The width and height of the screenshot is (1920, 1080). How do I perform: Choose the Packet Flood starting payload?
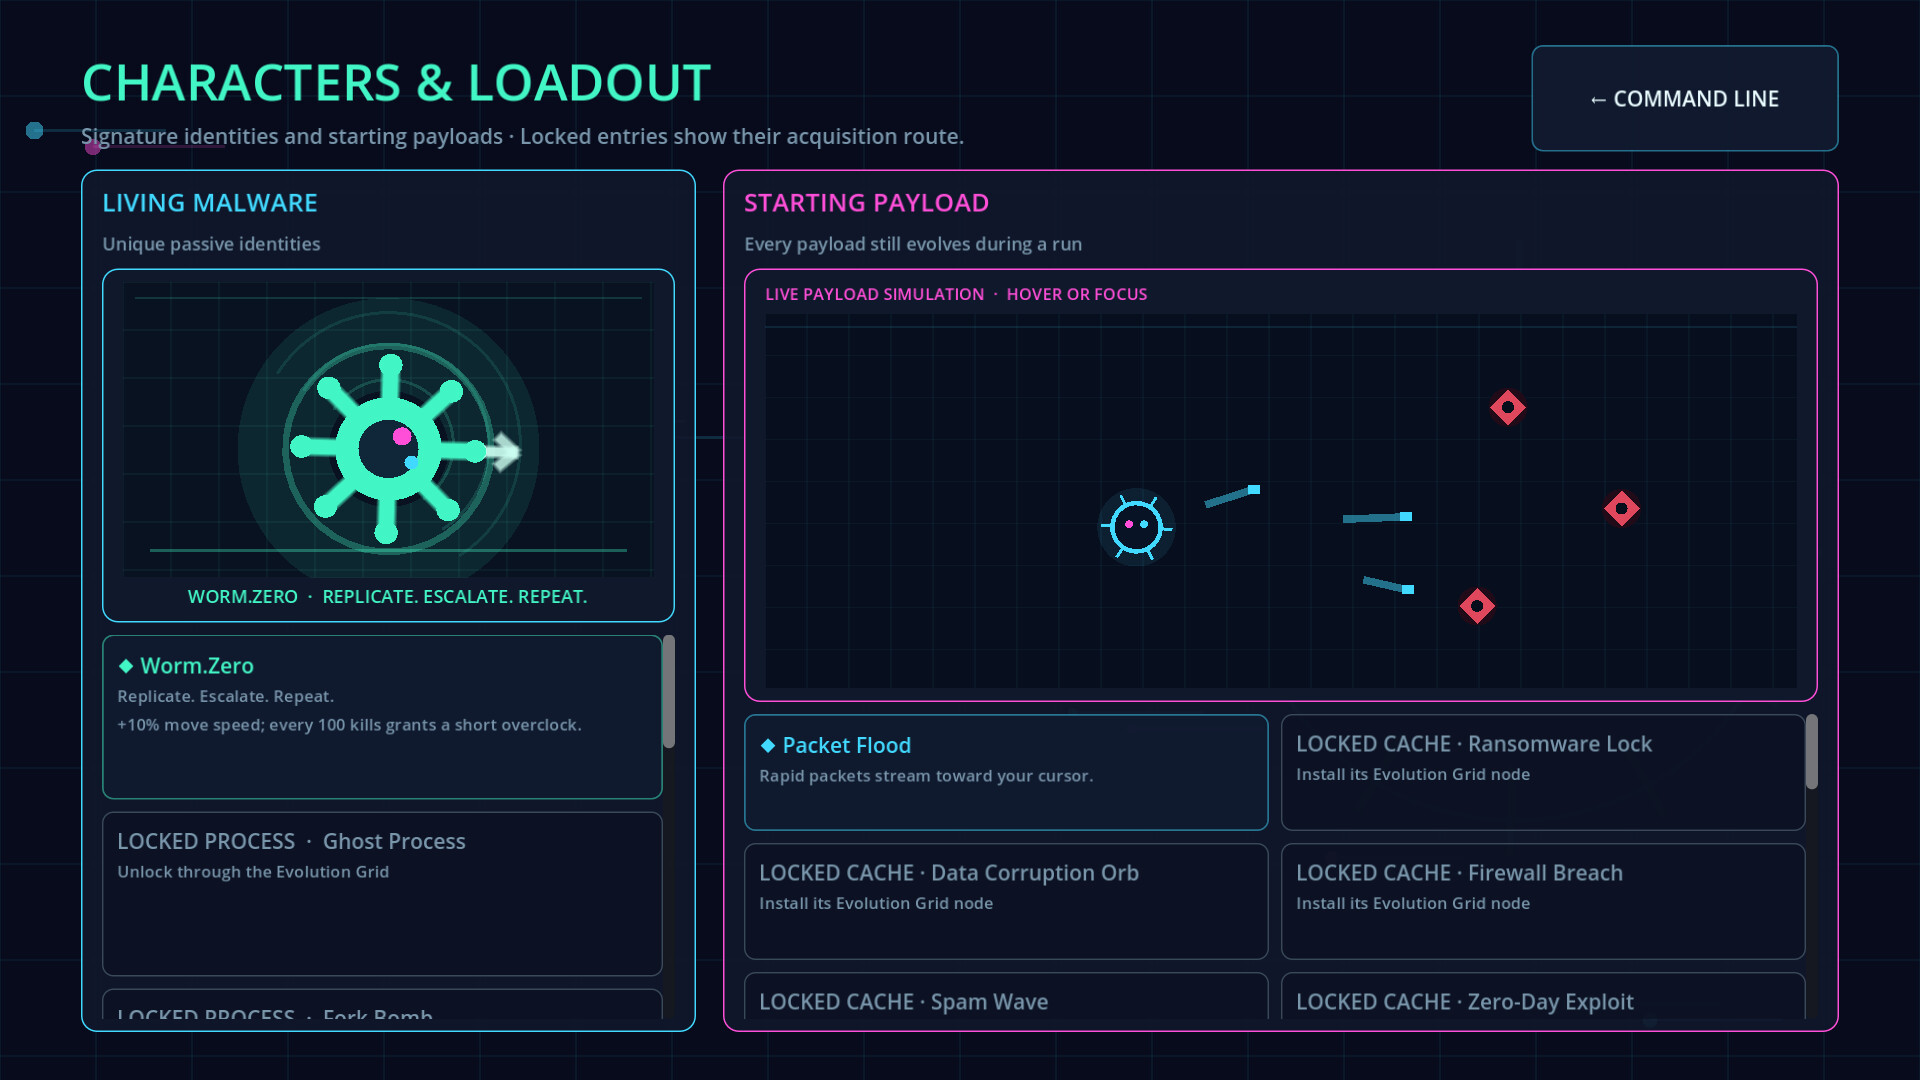1006,772
